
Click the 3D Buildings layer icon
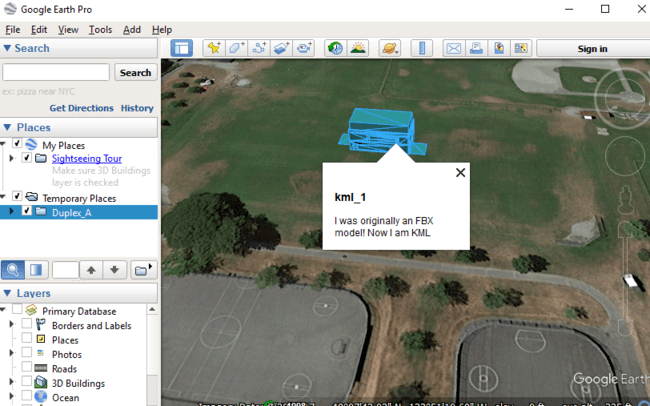(x=41, y=382)
